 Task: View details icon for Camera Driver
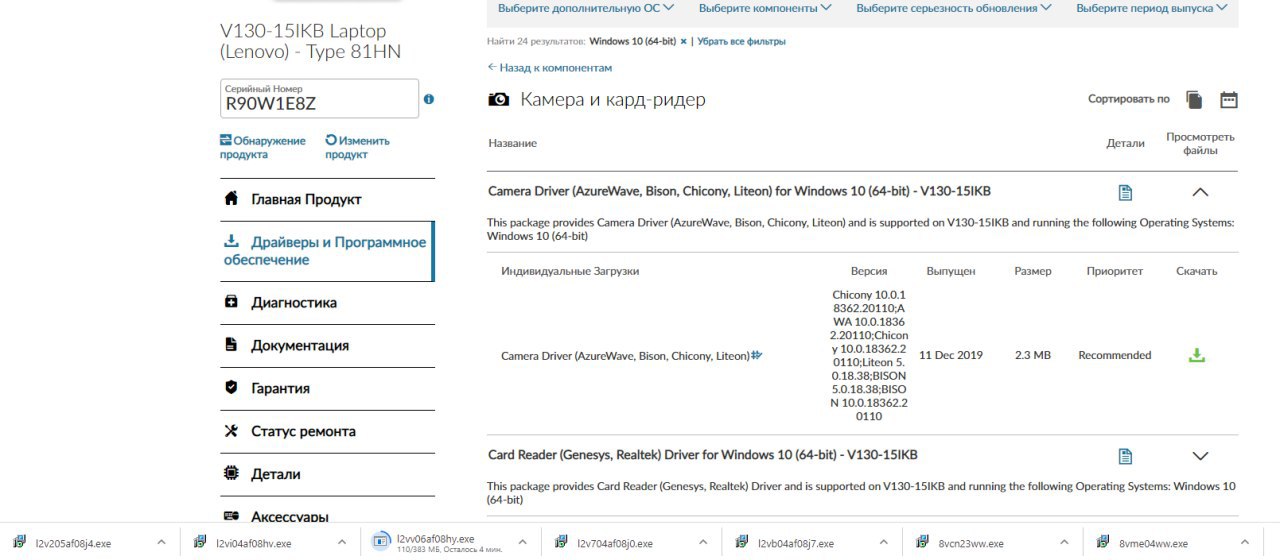coord(1125,192)
